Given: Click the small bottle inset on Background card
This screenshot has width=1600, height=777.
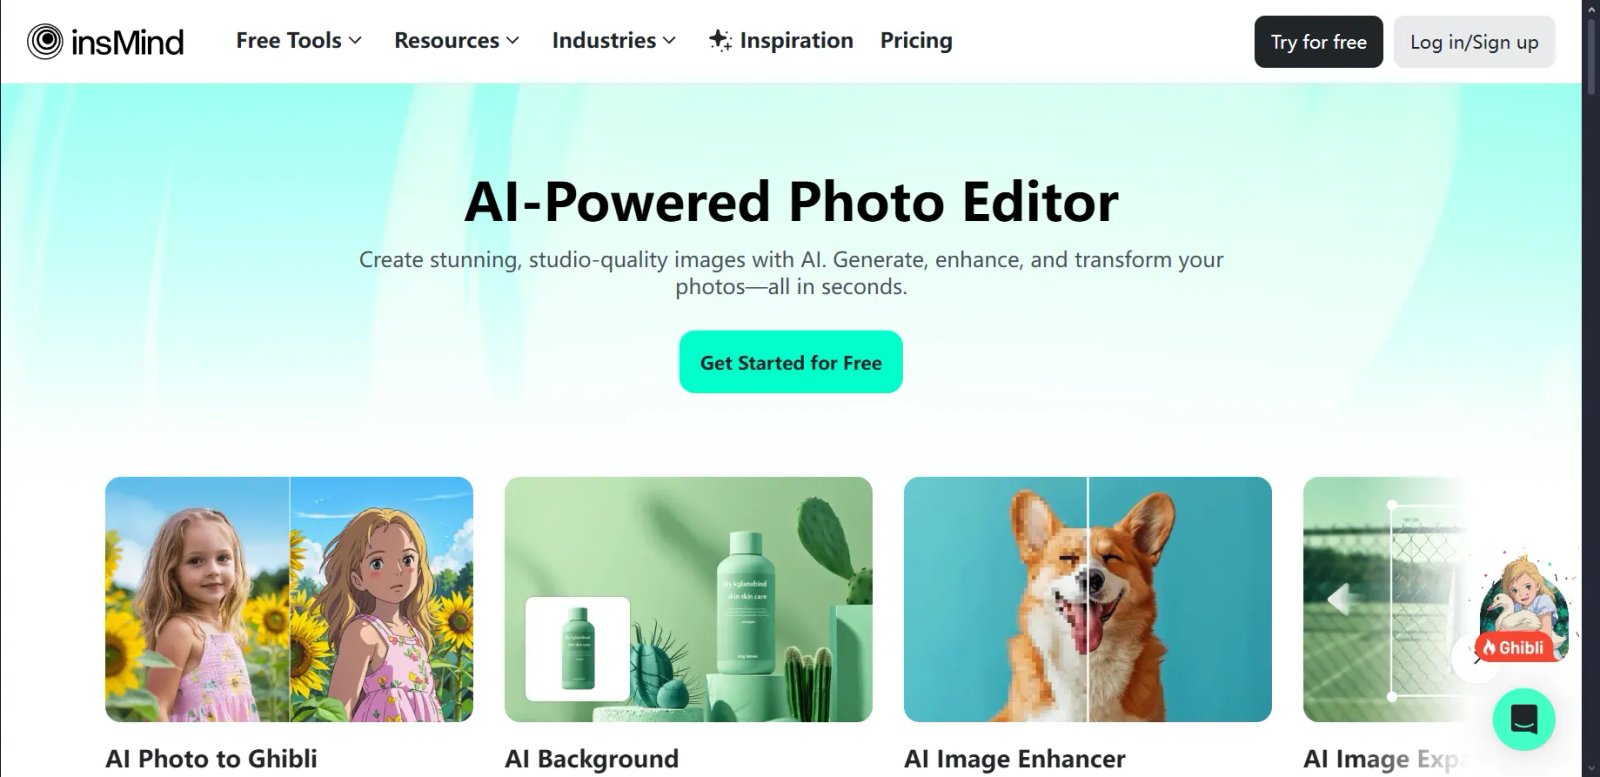Looking at the screenshot, I should click(578, 648).
